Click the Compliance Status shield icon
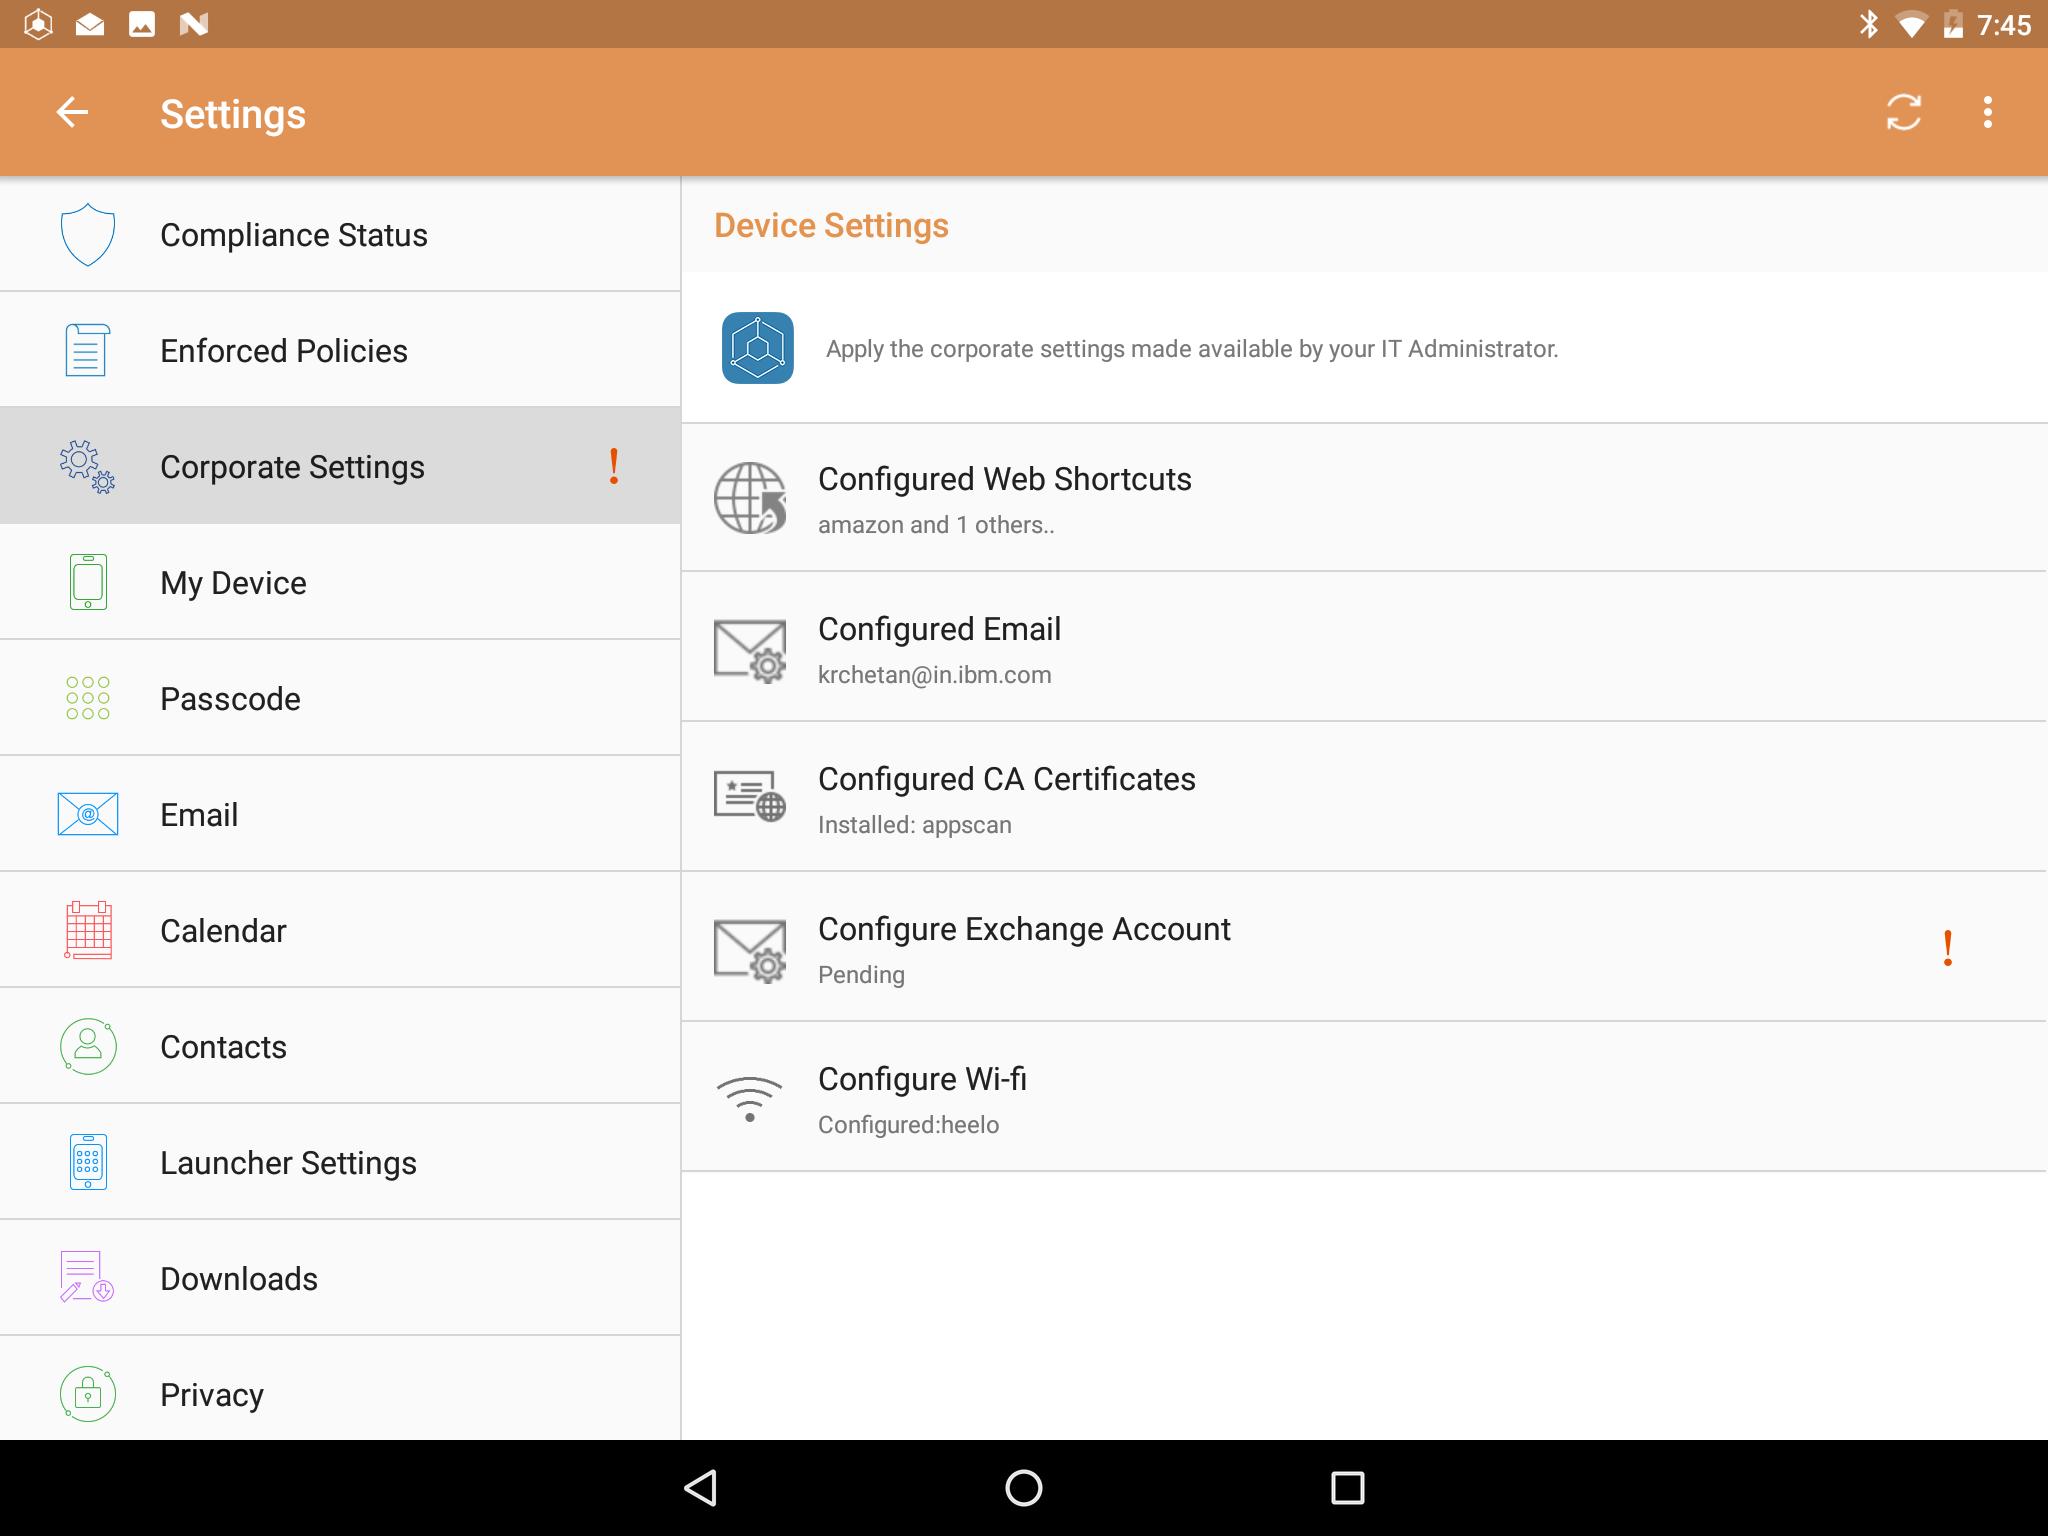The width and height of the screenshot is (2048, 1536). [88, 234]
